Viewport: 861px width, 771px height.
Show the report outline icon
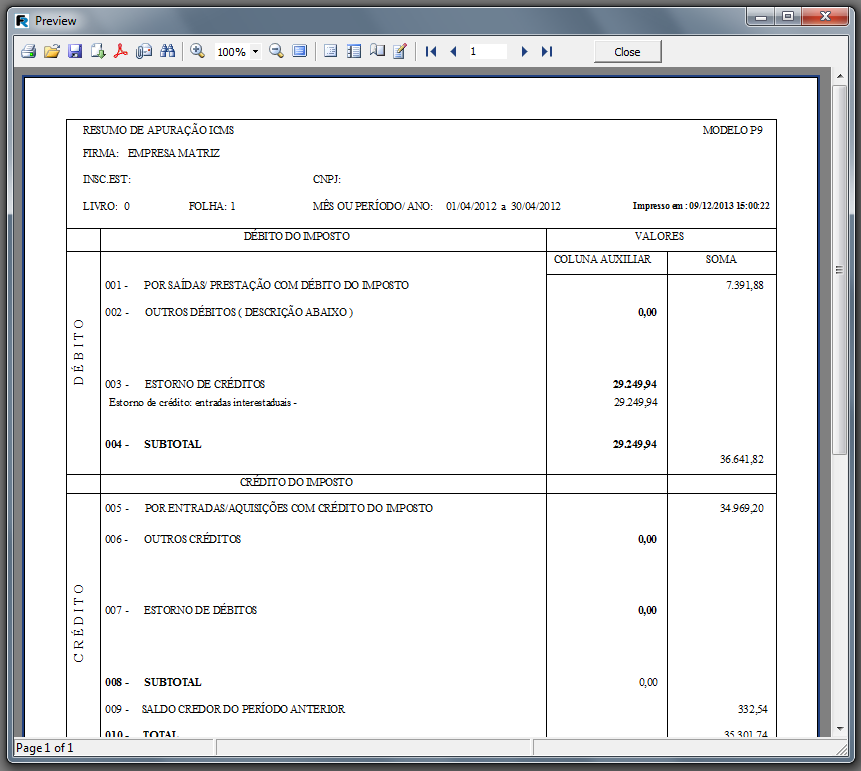click(x=331, y=52)
